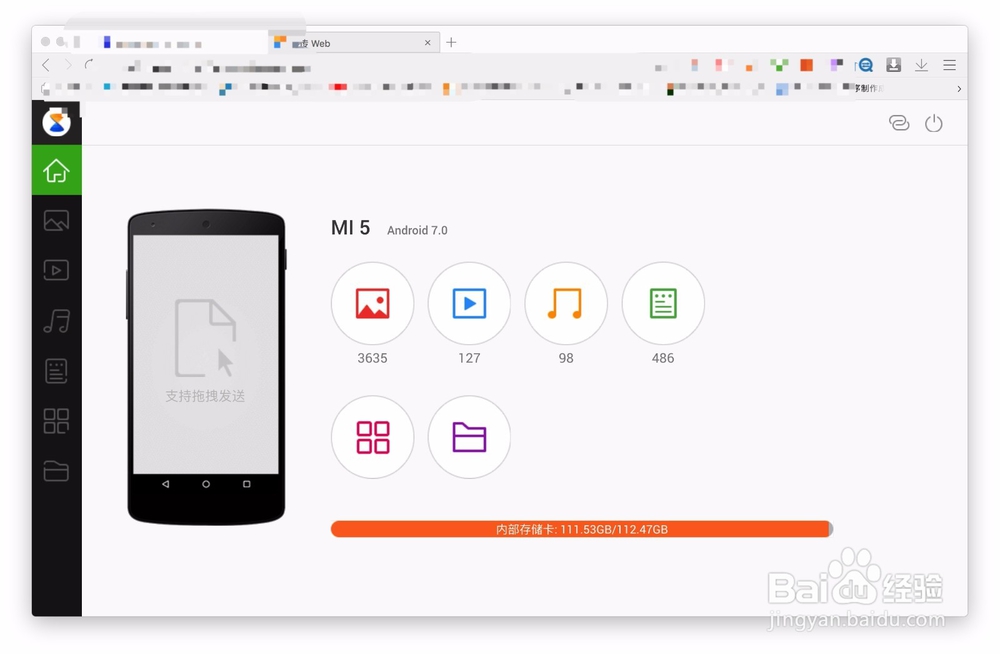Click the 486 document count
Screen dimensions: 1000x654
[x=663, y=358]
